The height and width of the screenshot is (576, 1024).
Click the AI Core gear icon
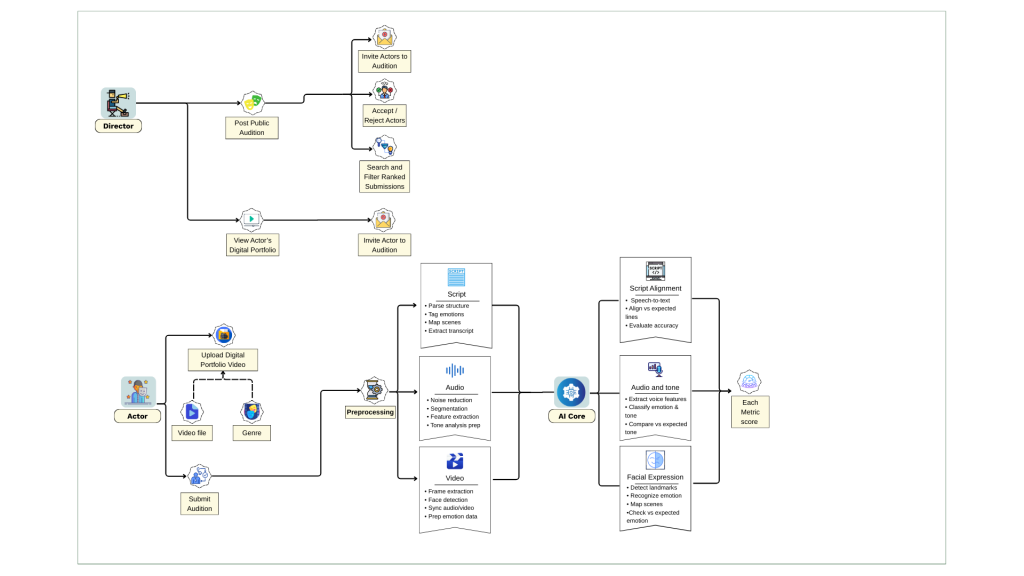pyautogui.click(x=571, y=392)
